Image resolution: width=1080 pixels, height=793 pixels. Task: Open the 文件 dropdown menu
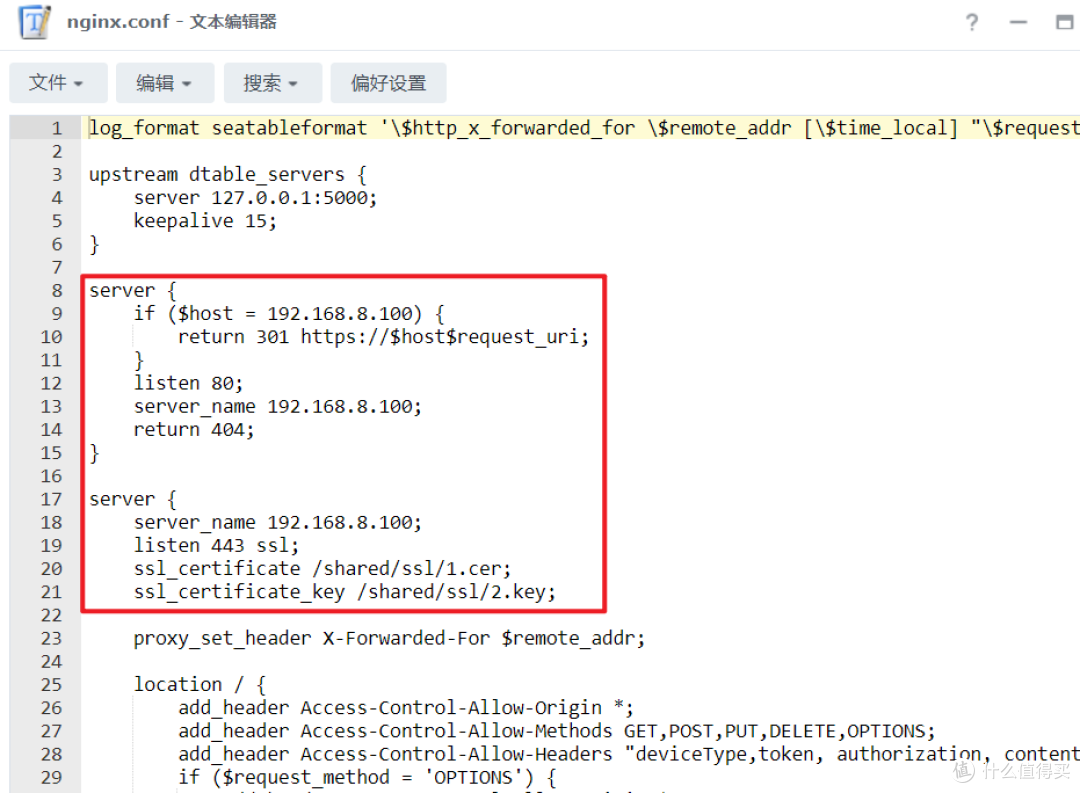click(x=58, y=83)
